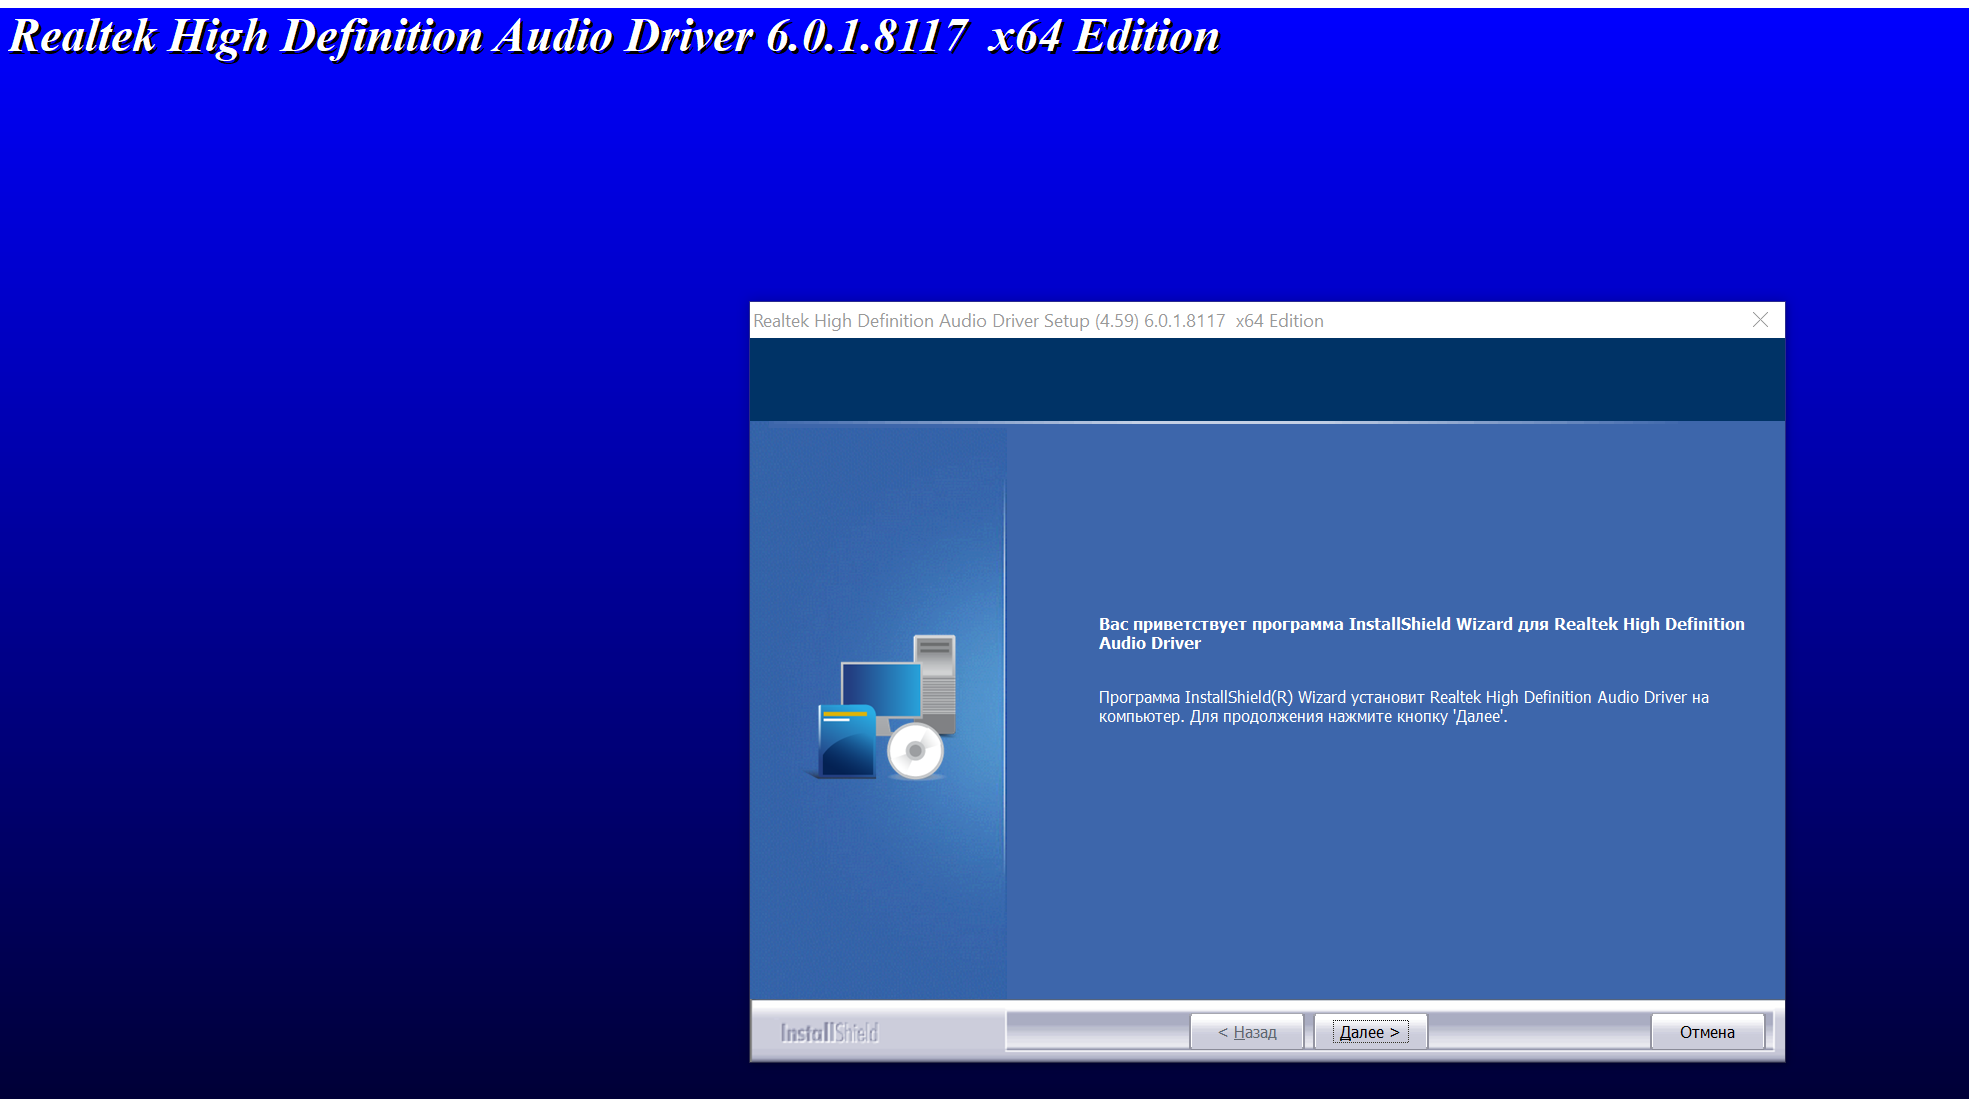Image resolution: width=1969 pixels, height=1099 pixels.
Task: Click the paragraph starting 'Программа InstallShield(R) Wizard установит'
Action: (1404, 706)
